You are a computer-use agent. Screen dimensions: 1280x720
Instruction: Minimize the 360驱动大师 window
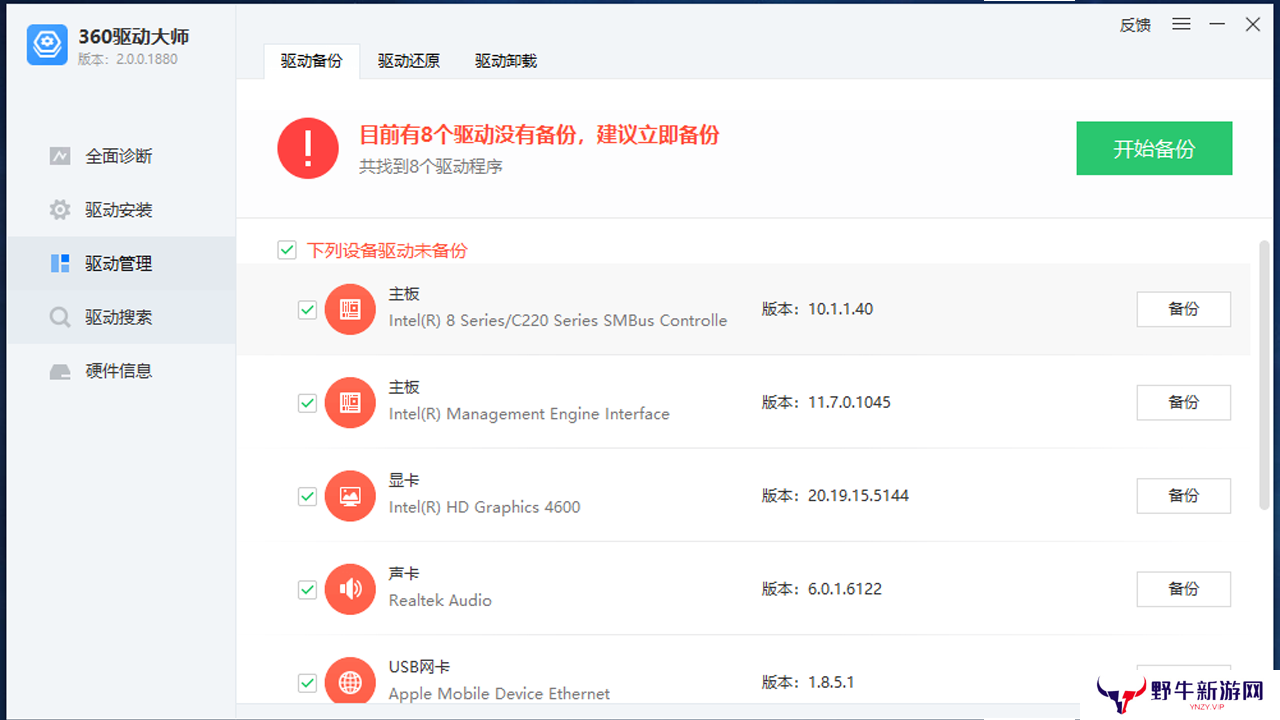1217,24
